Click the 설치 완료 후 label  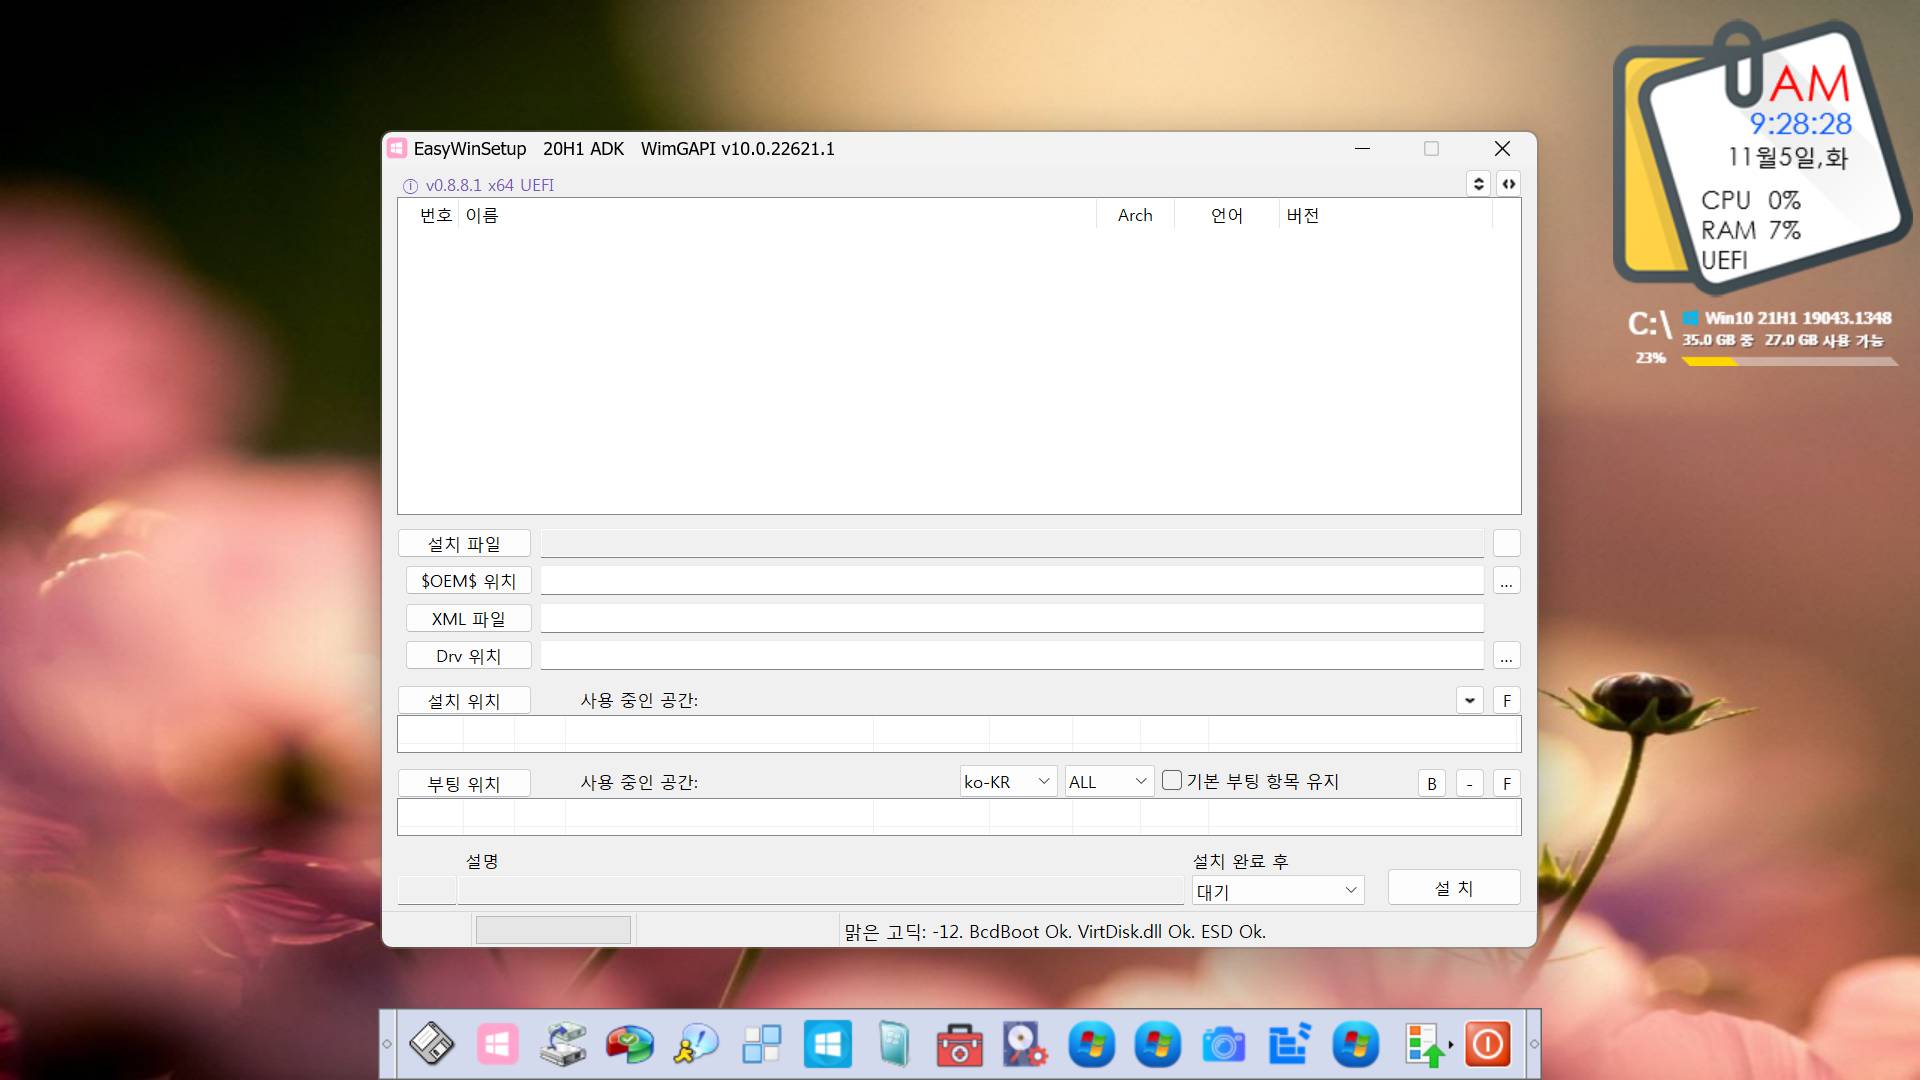click(x=1240, y=861)
